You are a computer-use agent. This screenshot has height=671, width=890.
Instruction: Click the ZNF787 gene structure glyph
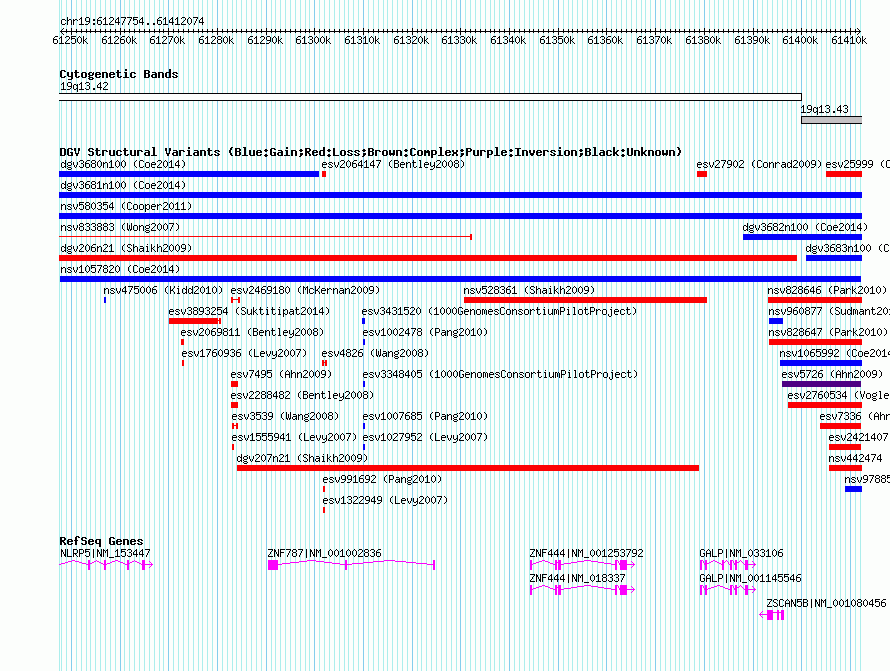click(x=351, y=564)
